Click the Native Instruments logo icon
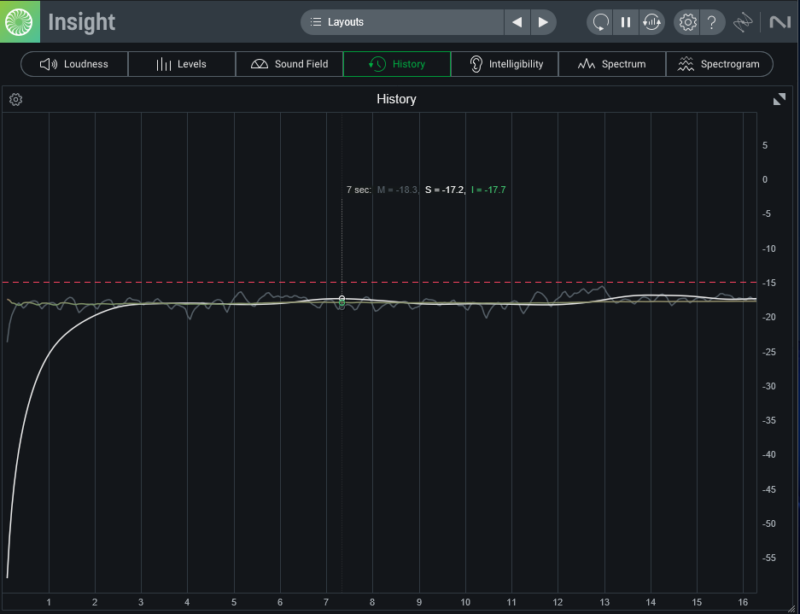800x614 pixels. pyautogui.click(x=779, y=22)
